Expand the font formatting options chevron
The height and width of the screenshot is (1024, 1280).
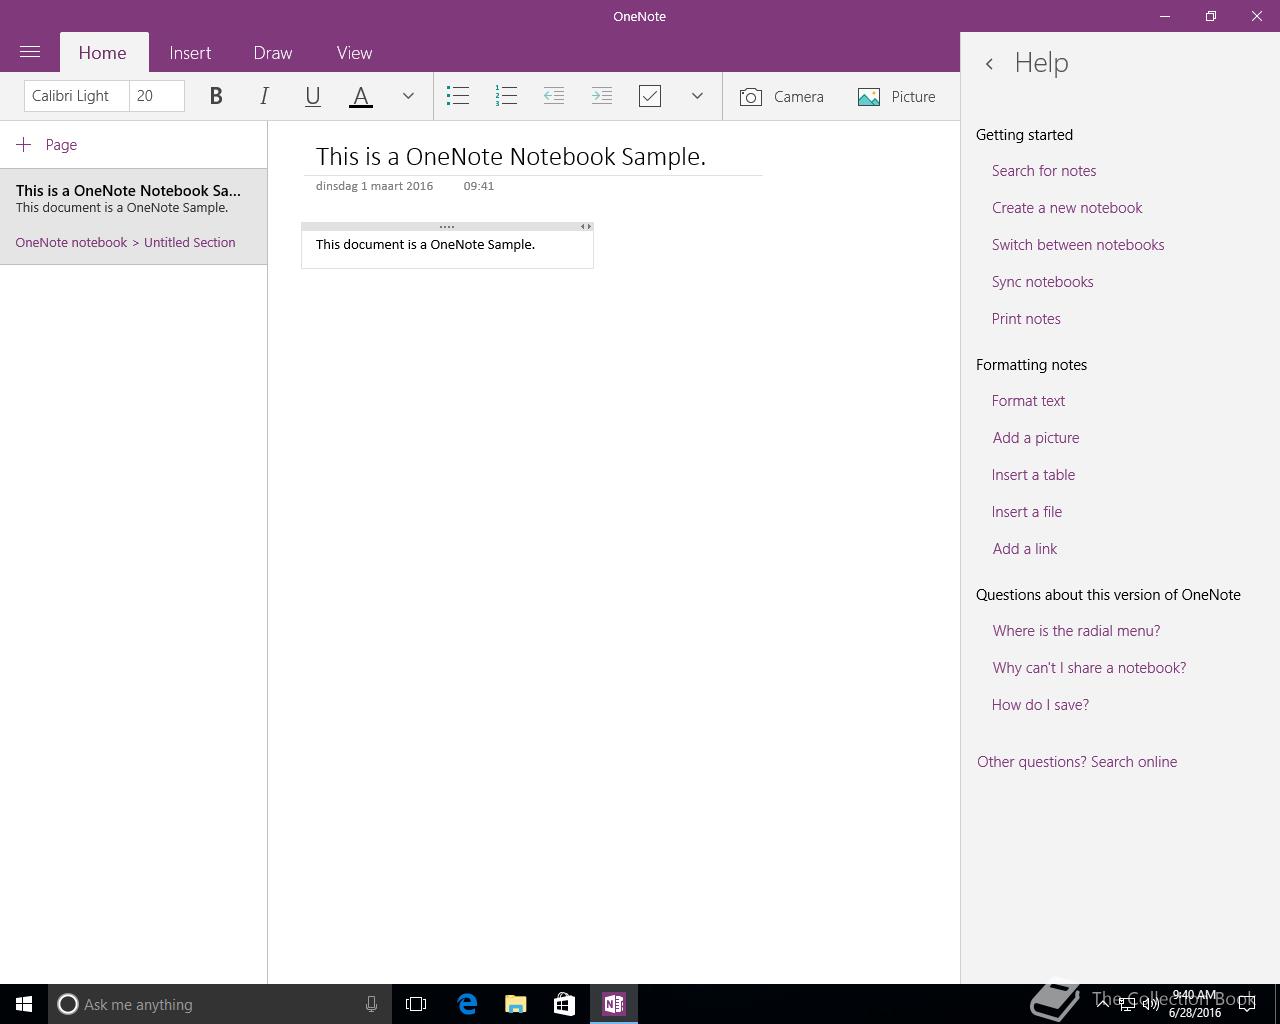(408, 96)
